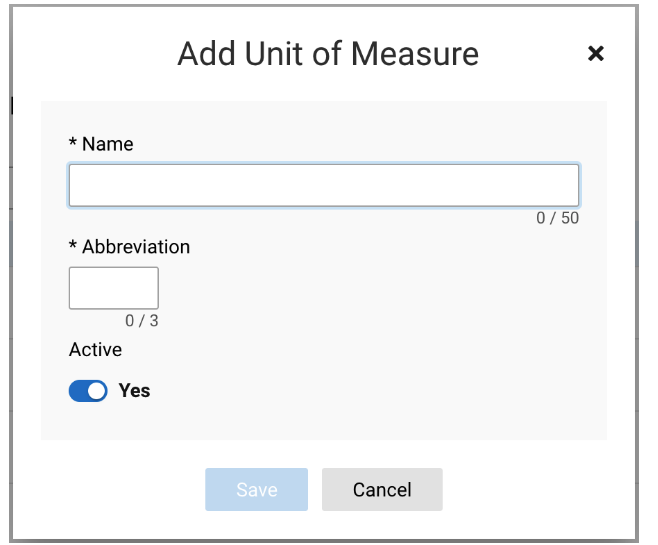Click the asterisk before Abbreviation
The width and height of the screenshot is (658, 545).
click(73, 245)
